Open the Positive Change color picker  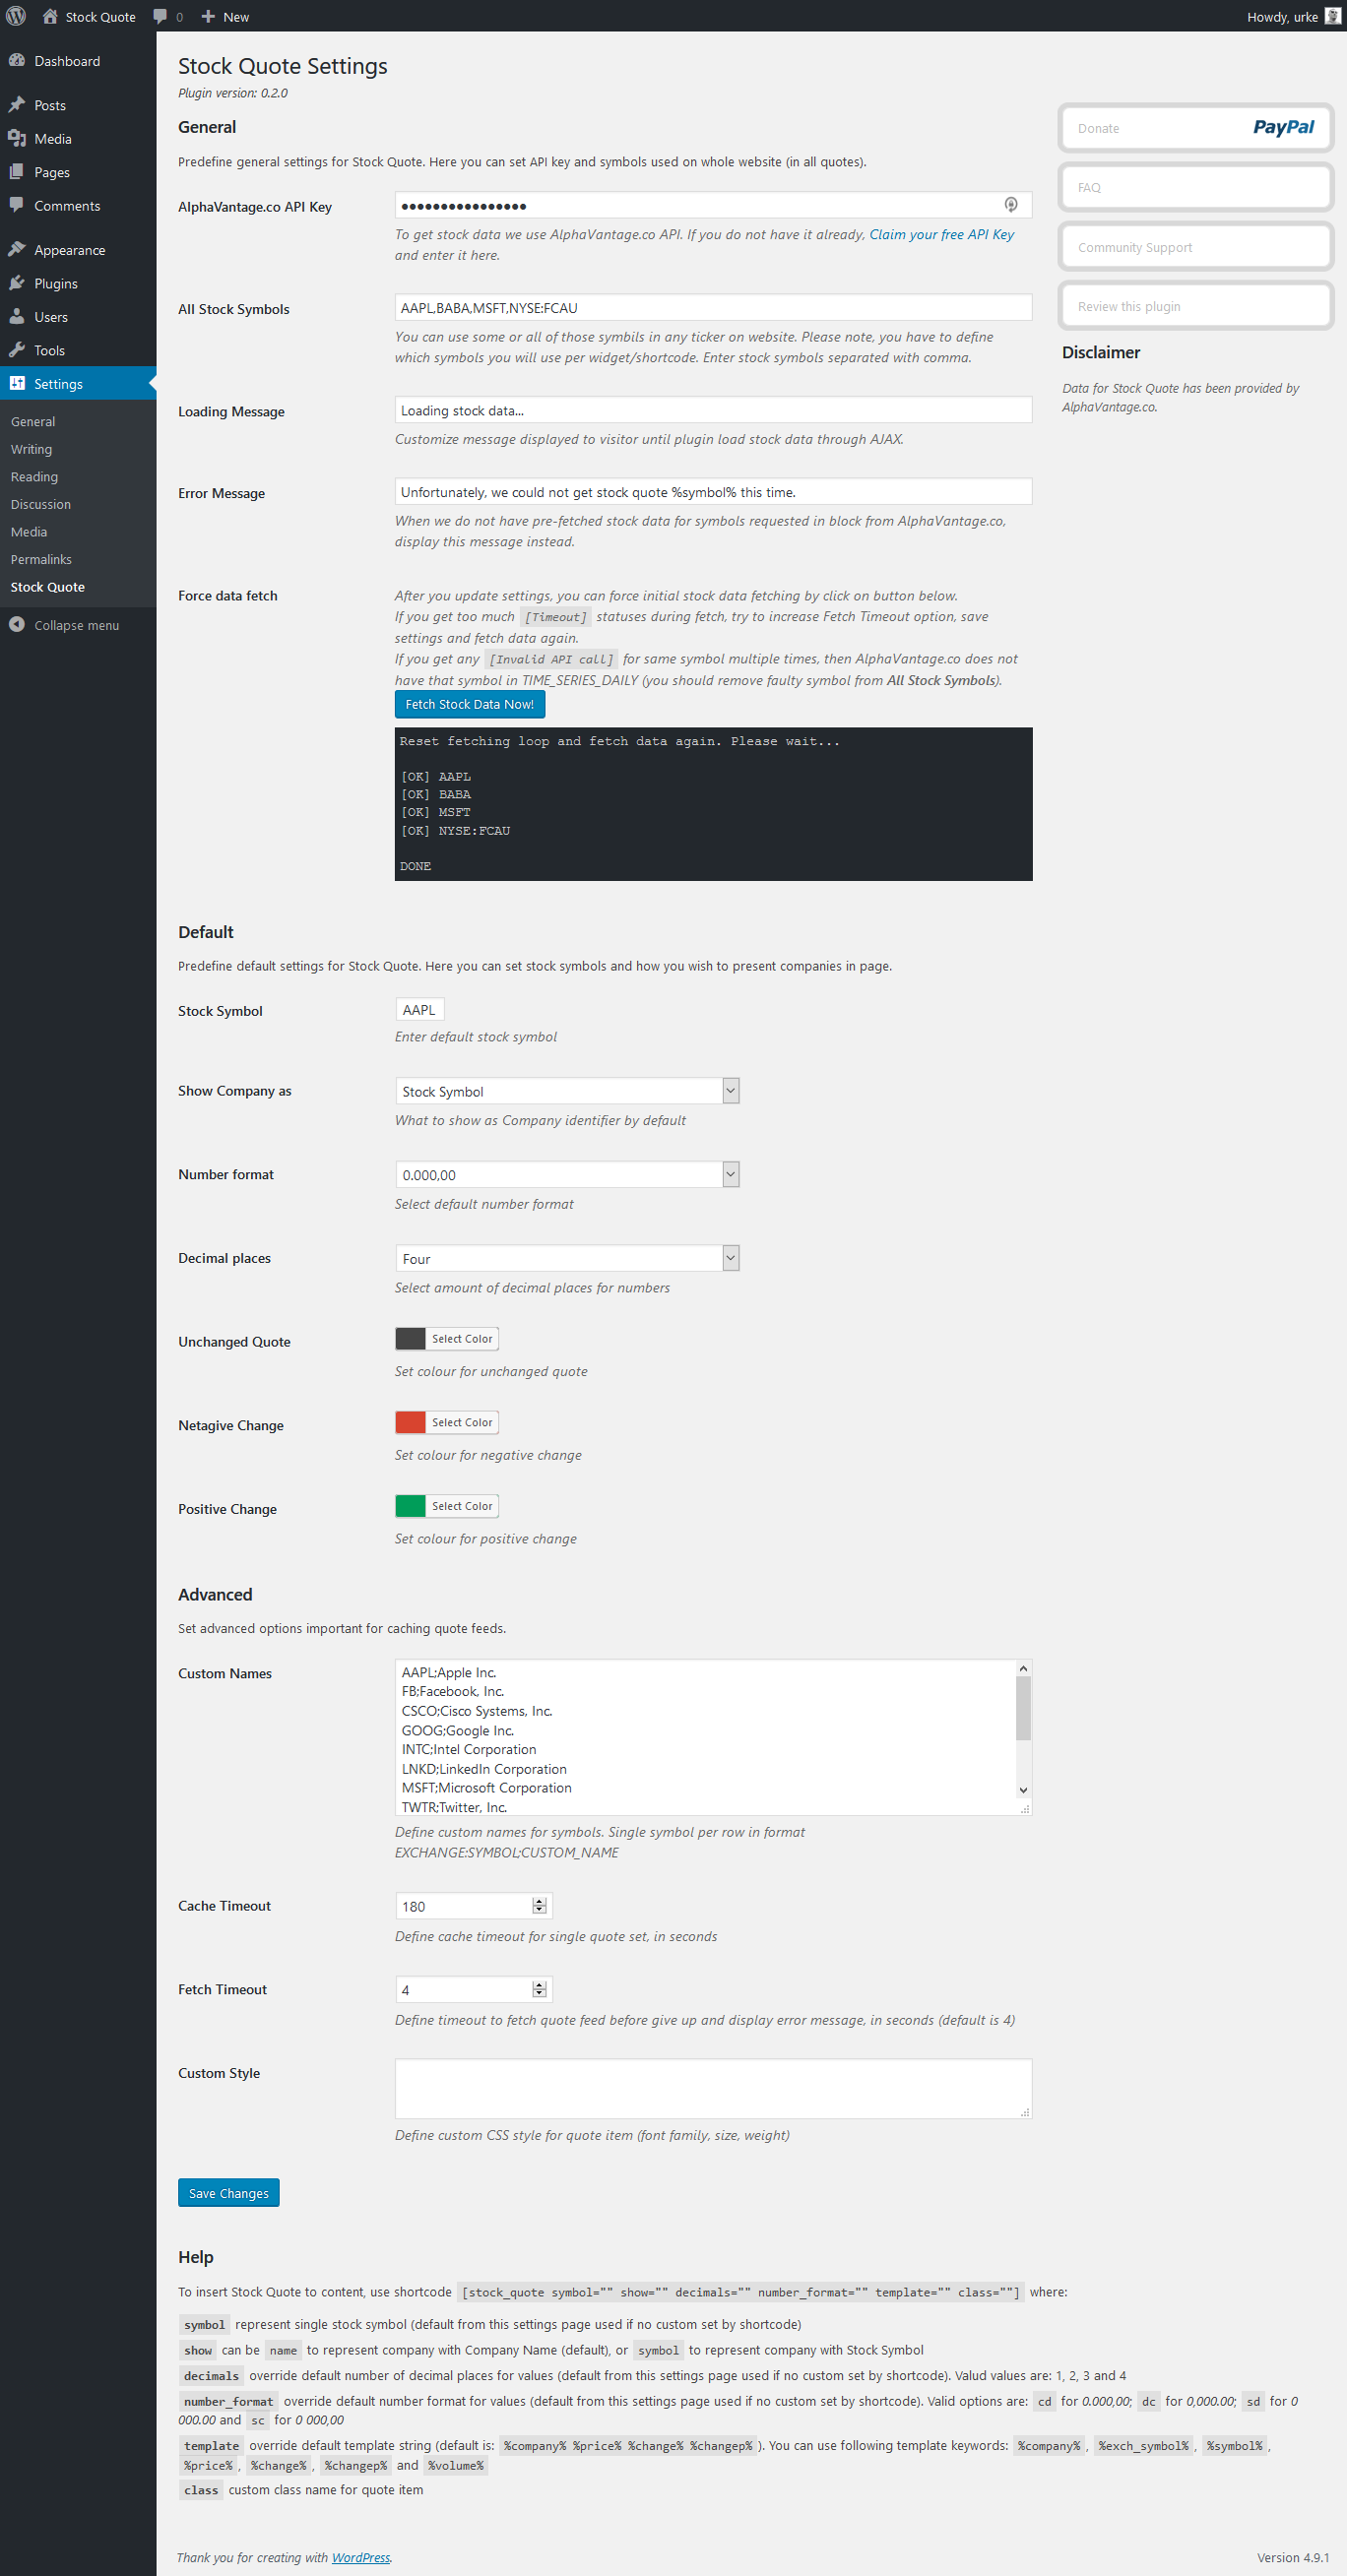pyautogui.click(x=447, y=1506)
